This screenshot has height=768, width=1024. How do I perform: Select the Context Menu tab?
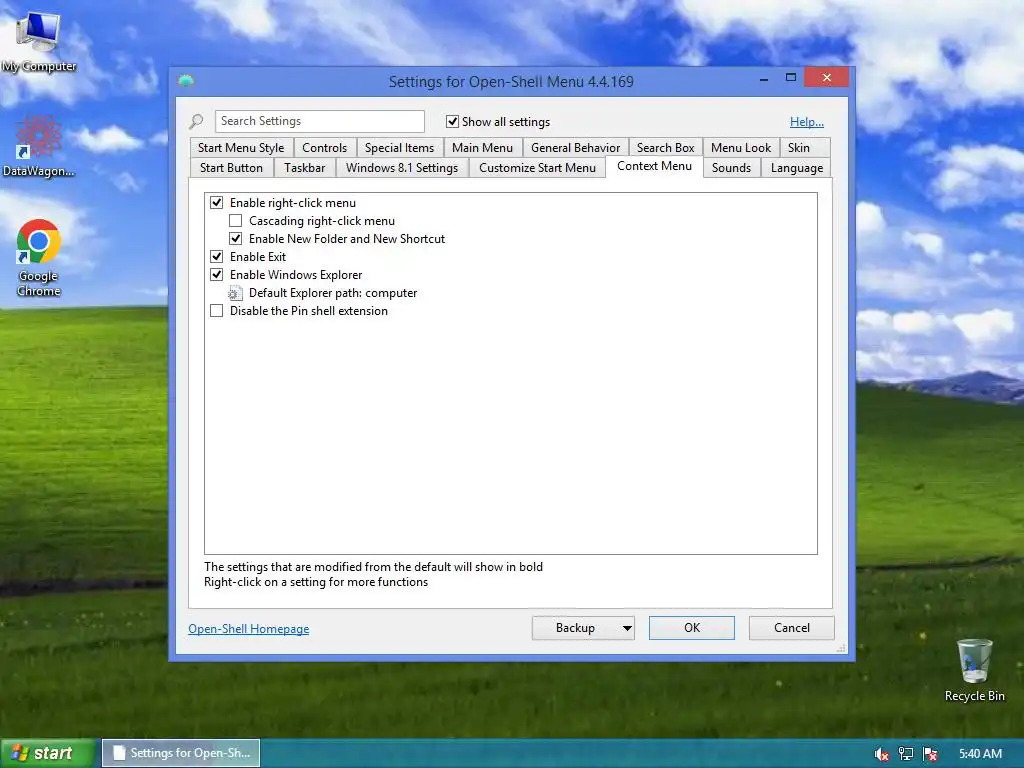click(x=654, y=167)
